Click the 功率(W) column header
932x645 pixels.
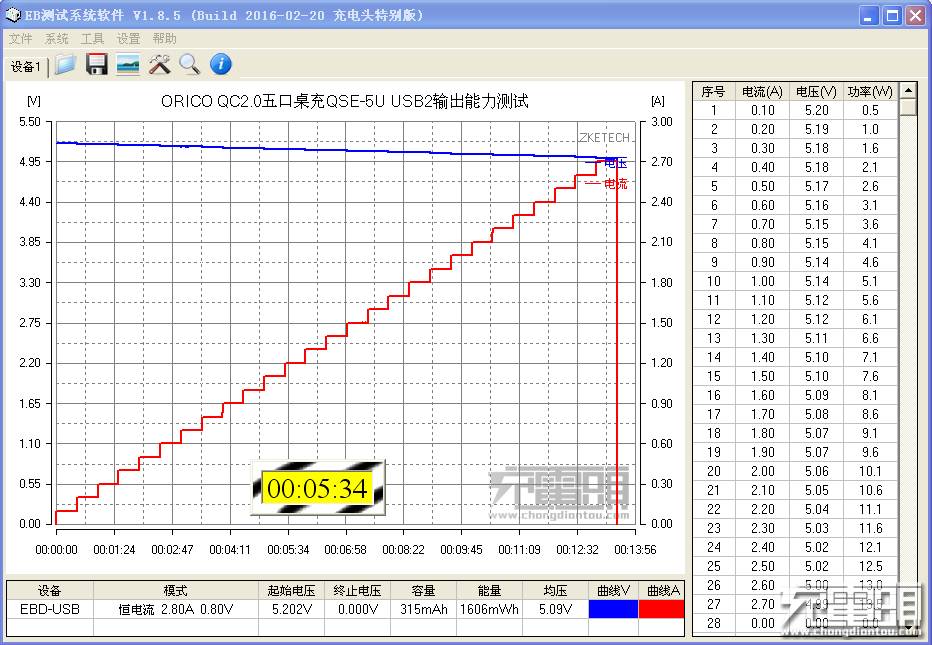870,92
